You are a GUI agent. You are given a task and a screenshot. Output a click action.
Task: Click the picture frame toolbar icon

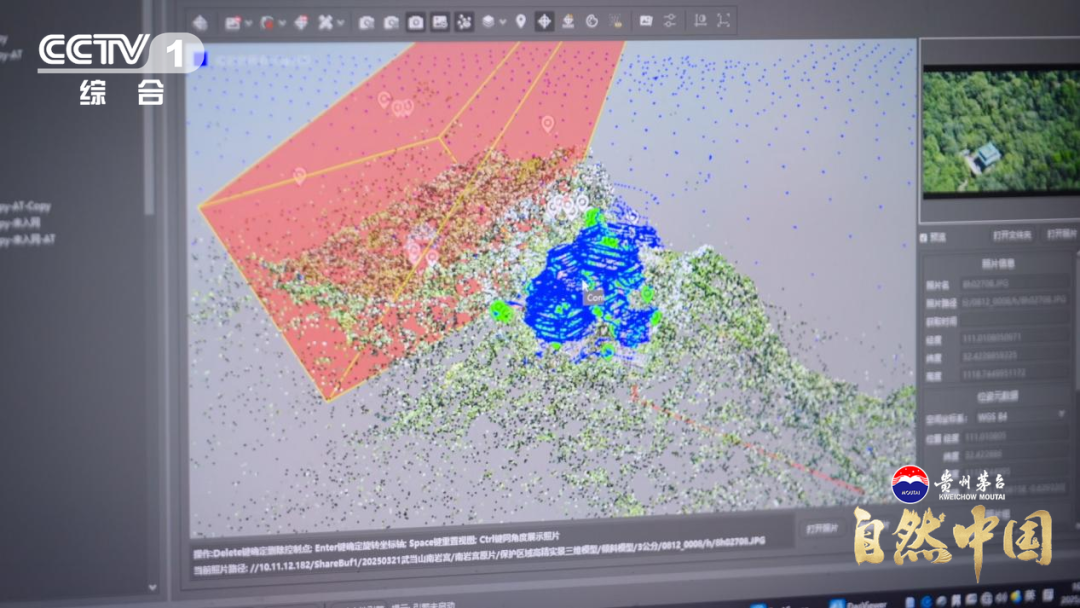pyautogui.click(x=645, y=21)
